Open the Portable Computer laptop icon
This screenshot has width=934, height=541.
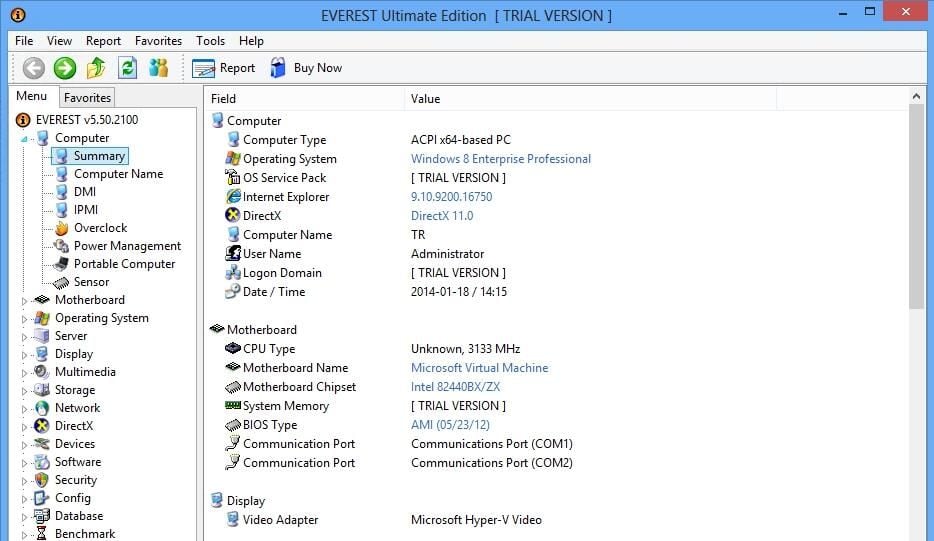click(x=61, y=264)
